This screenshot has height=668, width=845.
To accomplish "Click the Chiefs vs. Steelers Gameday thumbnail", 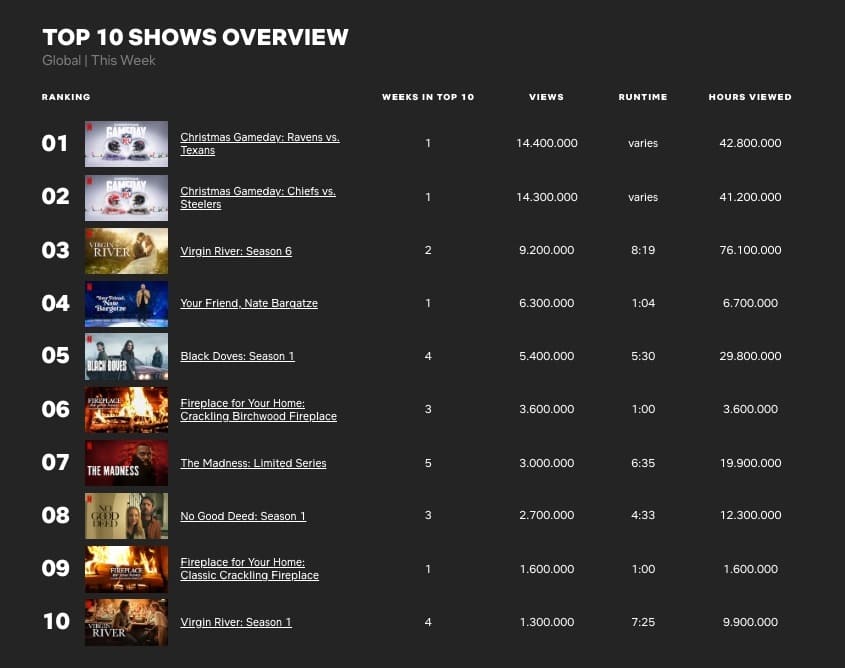I will [x=126, y=198].
